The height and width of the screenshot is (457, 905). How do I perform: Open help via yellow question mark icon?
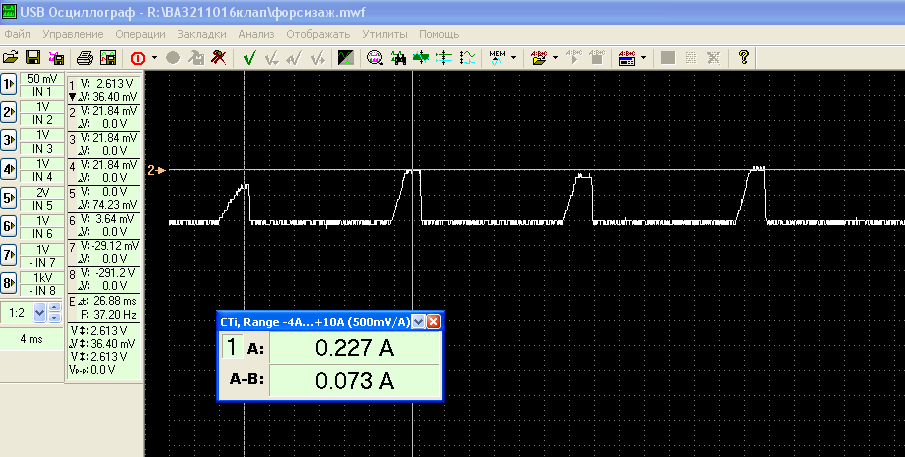[x=744, y=58]
